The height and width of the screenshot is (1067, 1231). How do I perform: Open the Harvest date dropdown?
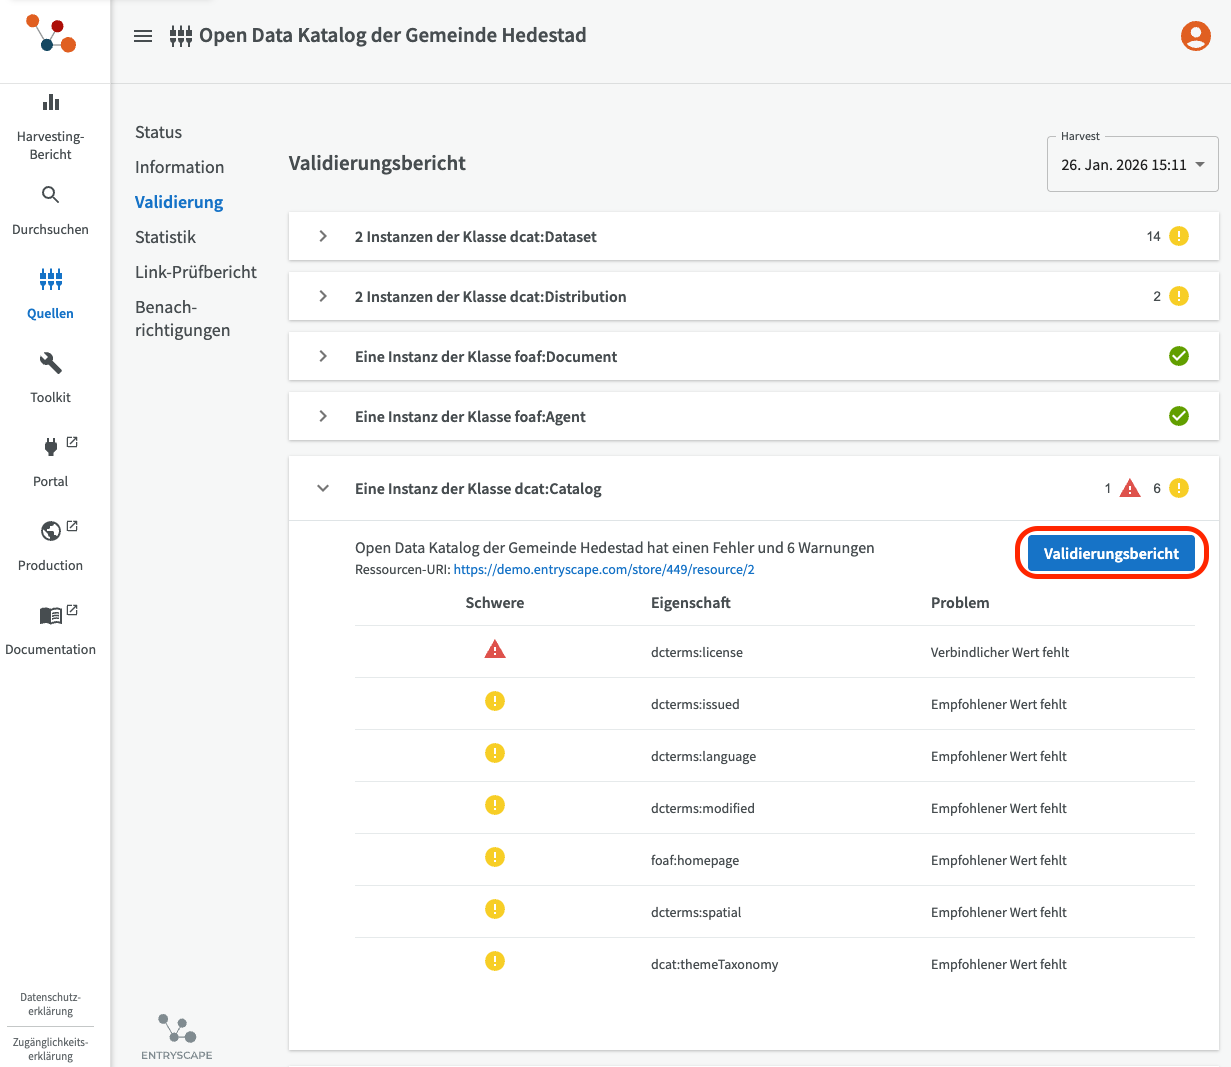(1132, 165)
